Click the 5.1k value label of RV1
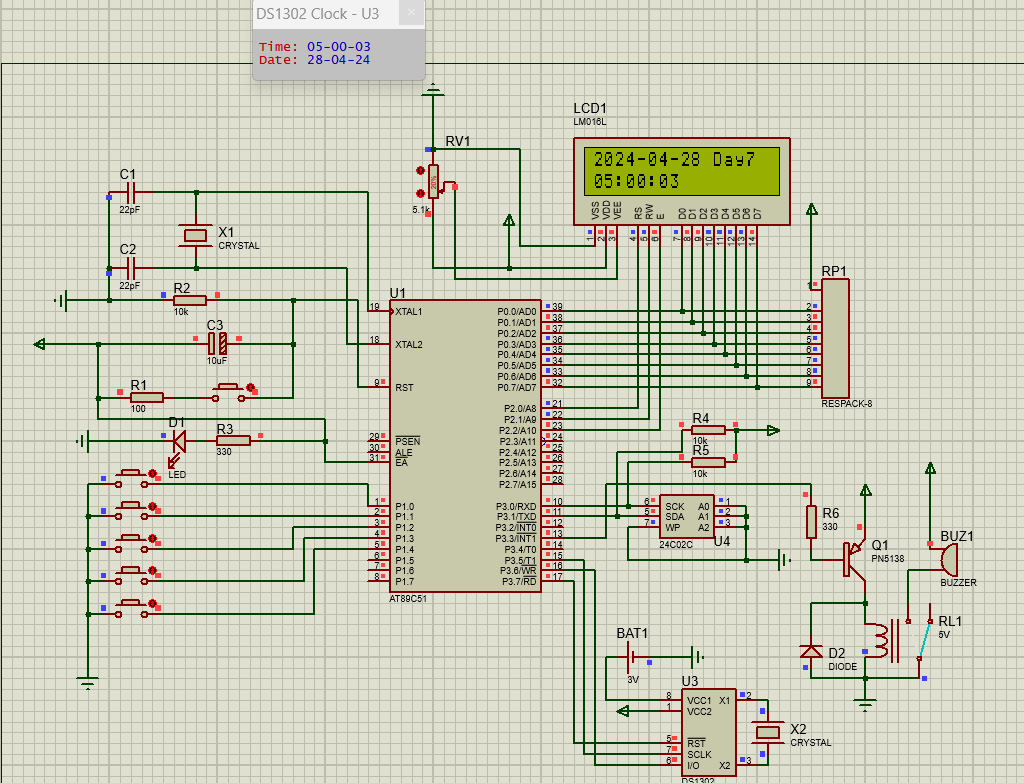The image size is (1024, 783). coord(421,210)
